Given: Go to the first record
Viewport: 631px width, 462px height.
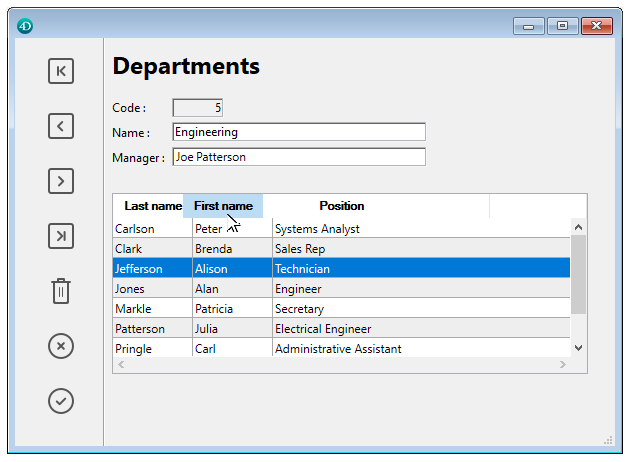Looking at the screenshot, I should pyautogui.click(x=61, y=71).
